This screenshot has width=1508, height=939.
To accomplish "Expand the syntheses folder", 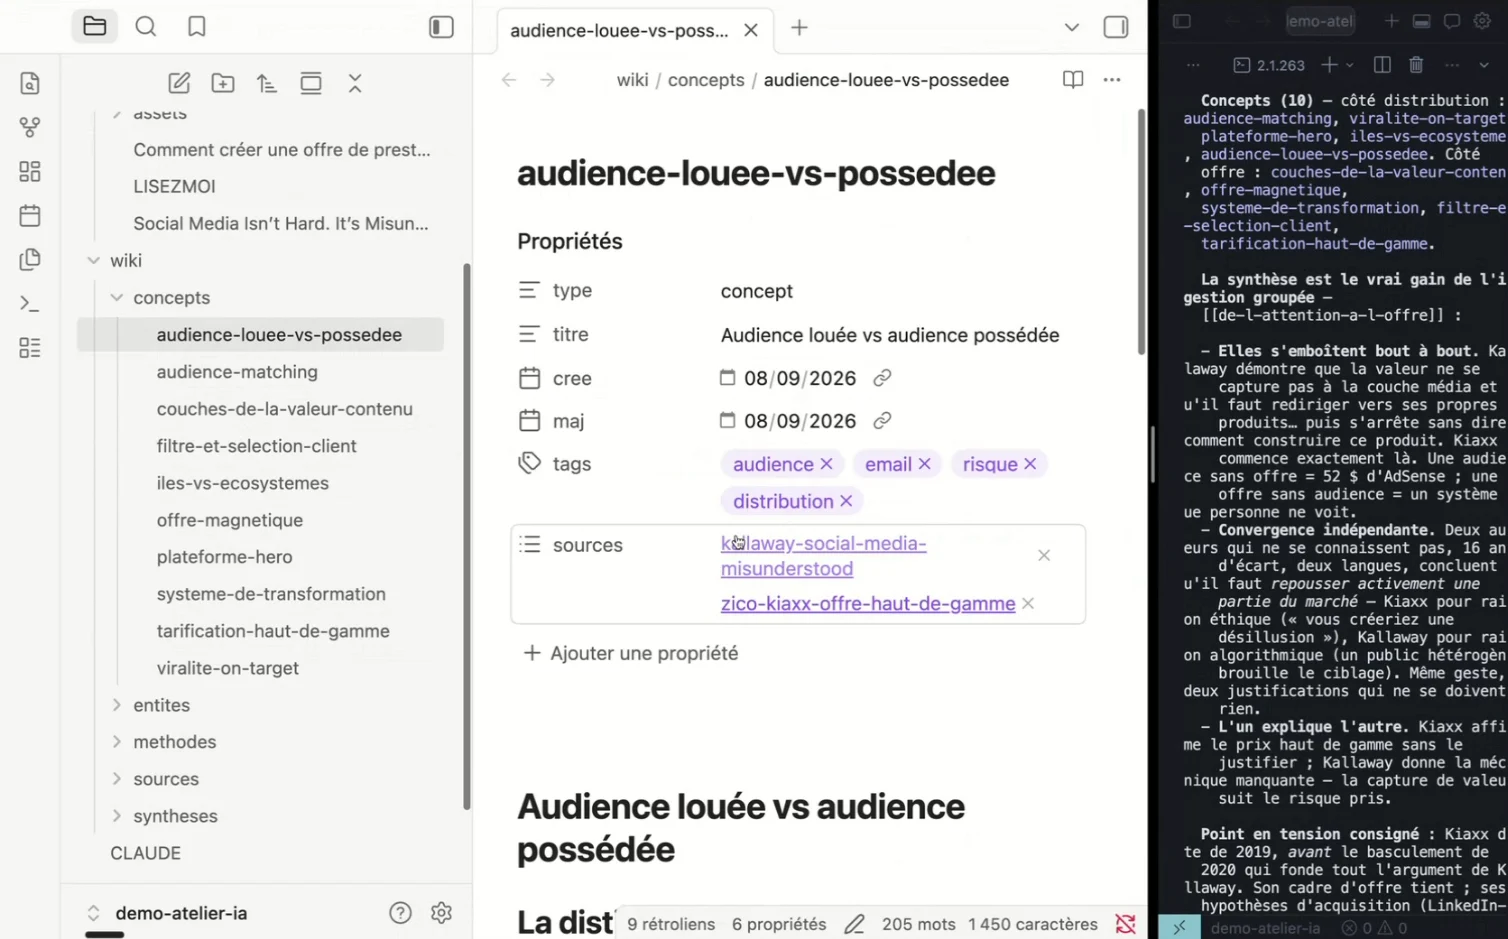I will coord(116,816).
